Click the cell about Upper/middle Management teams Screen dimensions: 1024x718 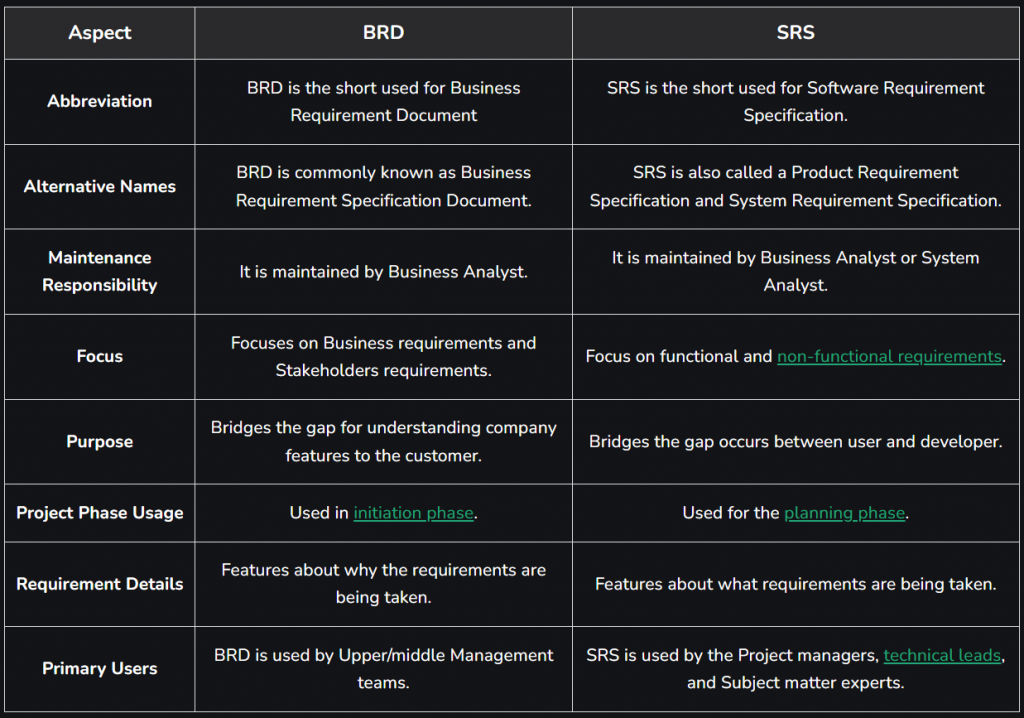[383, 668]
